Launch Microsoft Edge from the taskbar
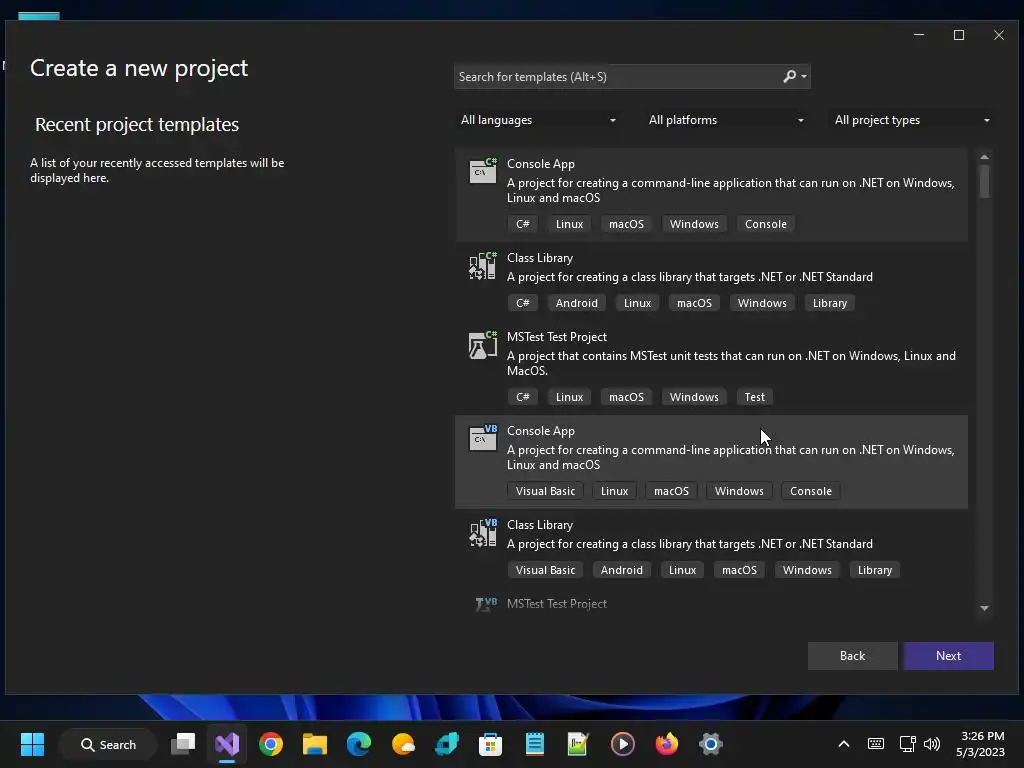This screenshot has width=1024, height=768. (359, 744)
